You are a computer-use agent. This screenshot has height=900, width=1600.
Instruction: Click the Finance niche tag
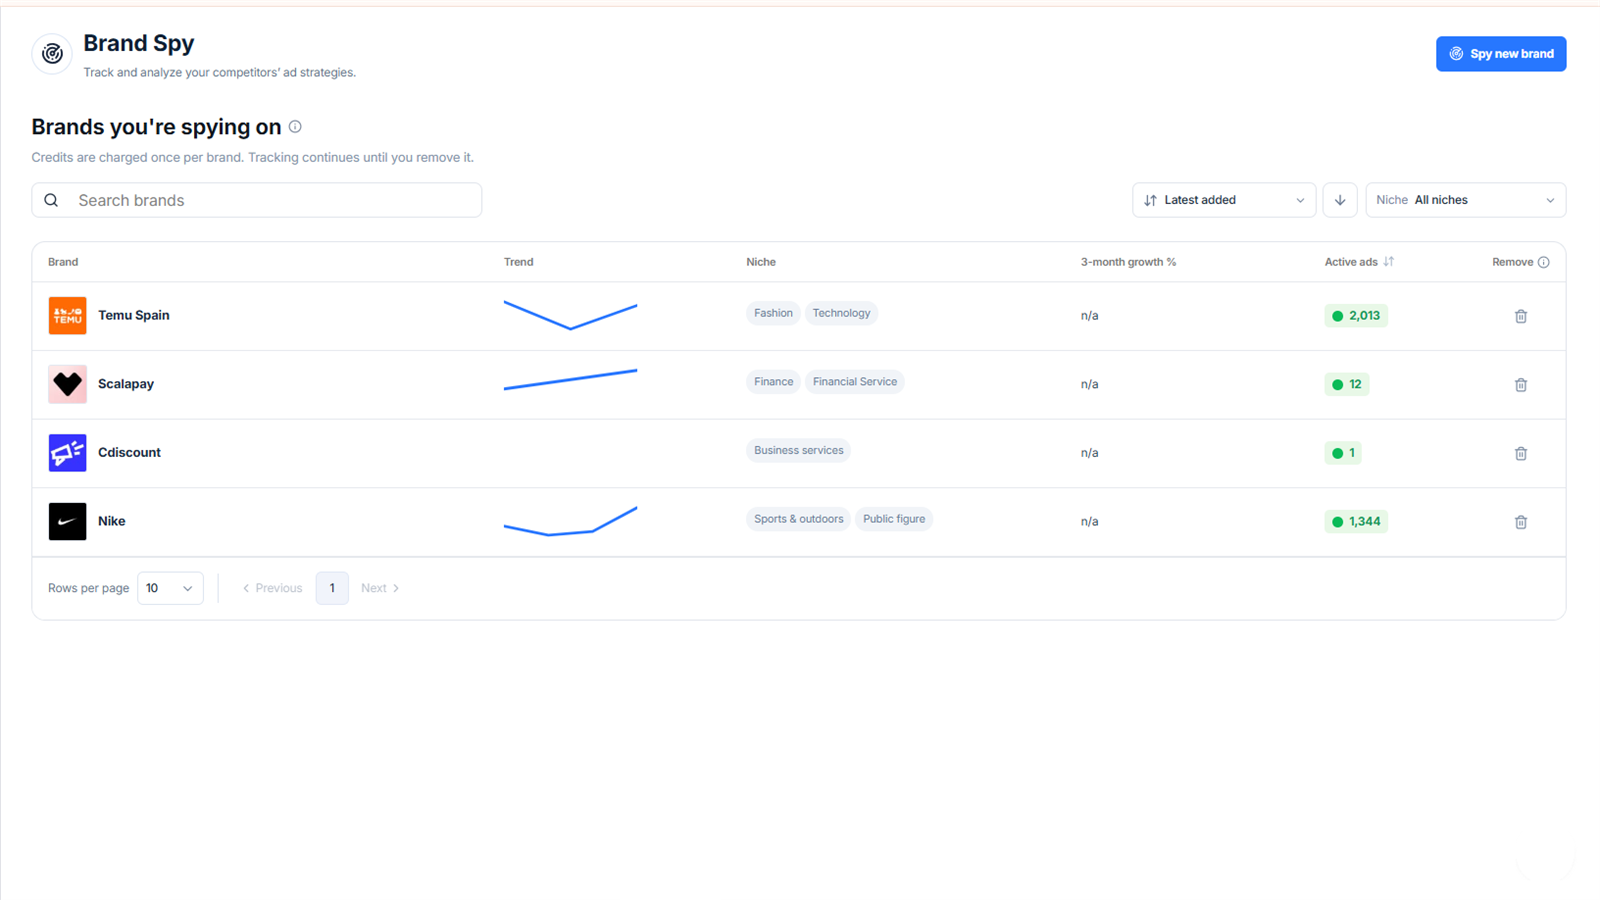coord(773,382)
